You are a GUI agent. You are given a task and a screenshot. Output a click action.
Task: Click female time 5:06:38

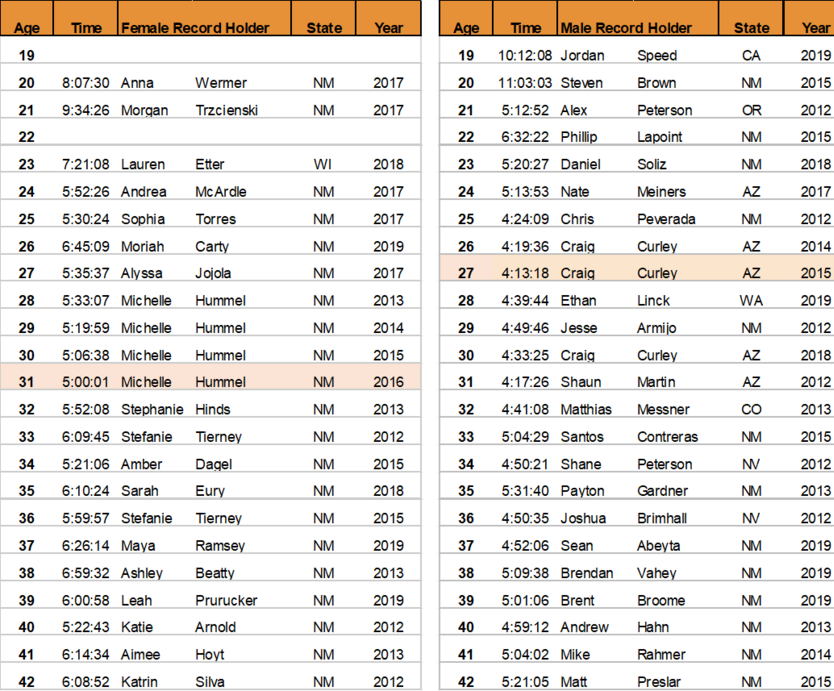(86, 355)
